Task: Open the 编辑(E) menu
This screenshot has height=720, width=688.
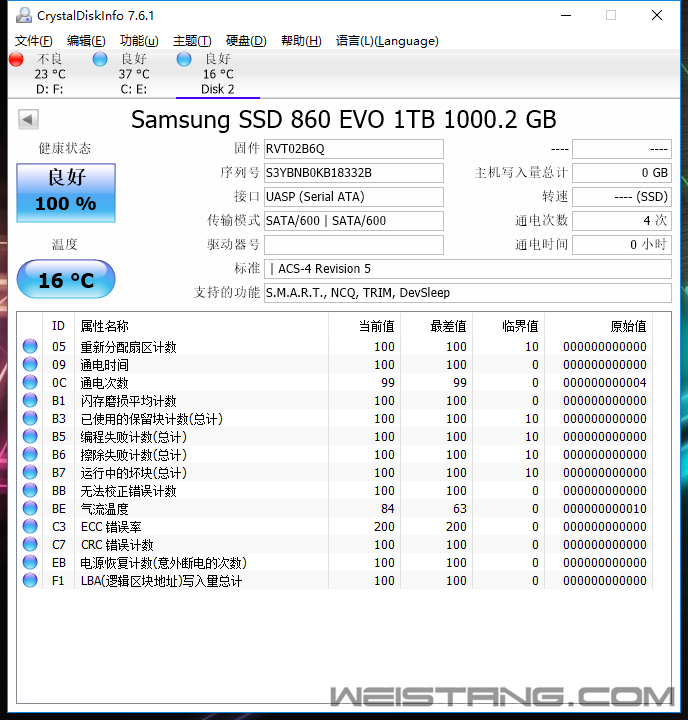Action: point(86,41)
